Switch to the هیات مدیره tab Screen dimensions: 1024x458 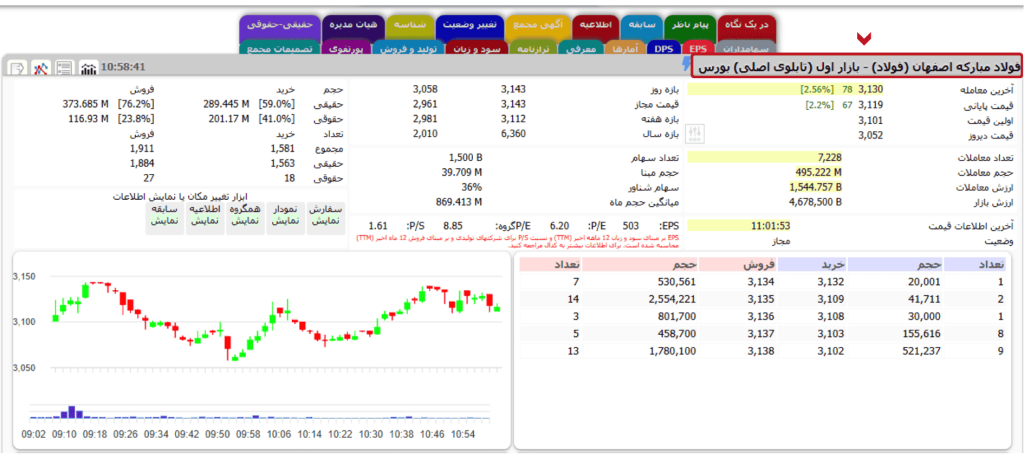[x=341, y=23]
